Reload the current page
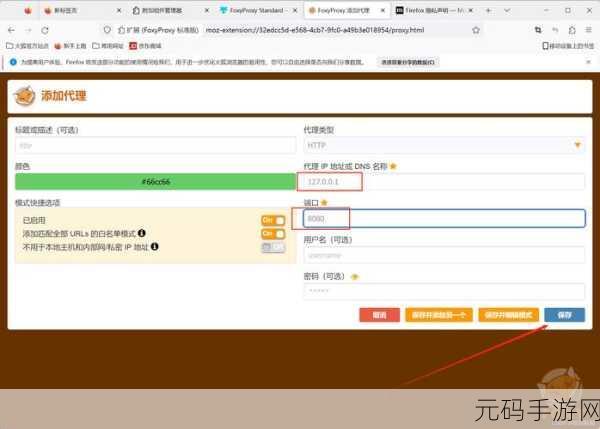Screen dimensions: 600x429 (x=45, y=30)
